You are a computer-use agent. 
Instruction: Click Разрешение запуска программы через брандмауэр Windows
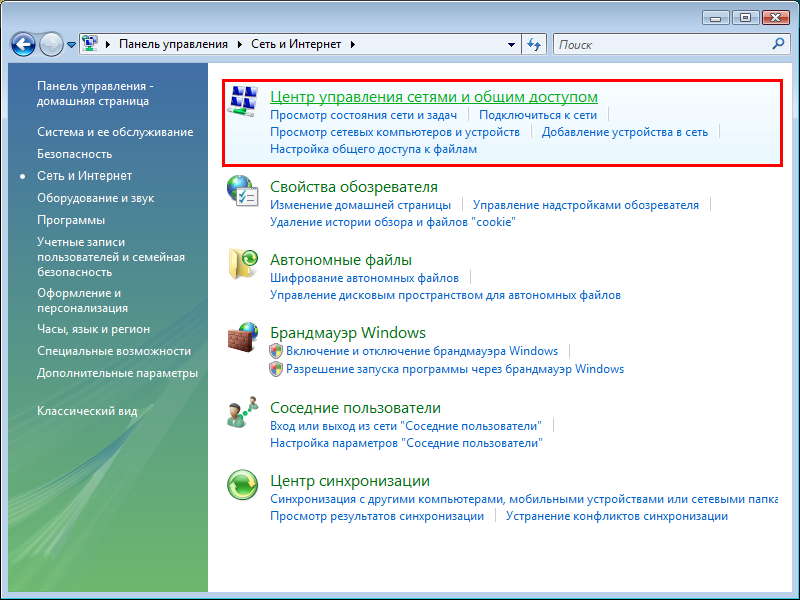[455, 369]
